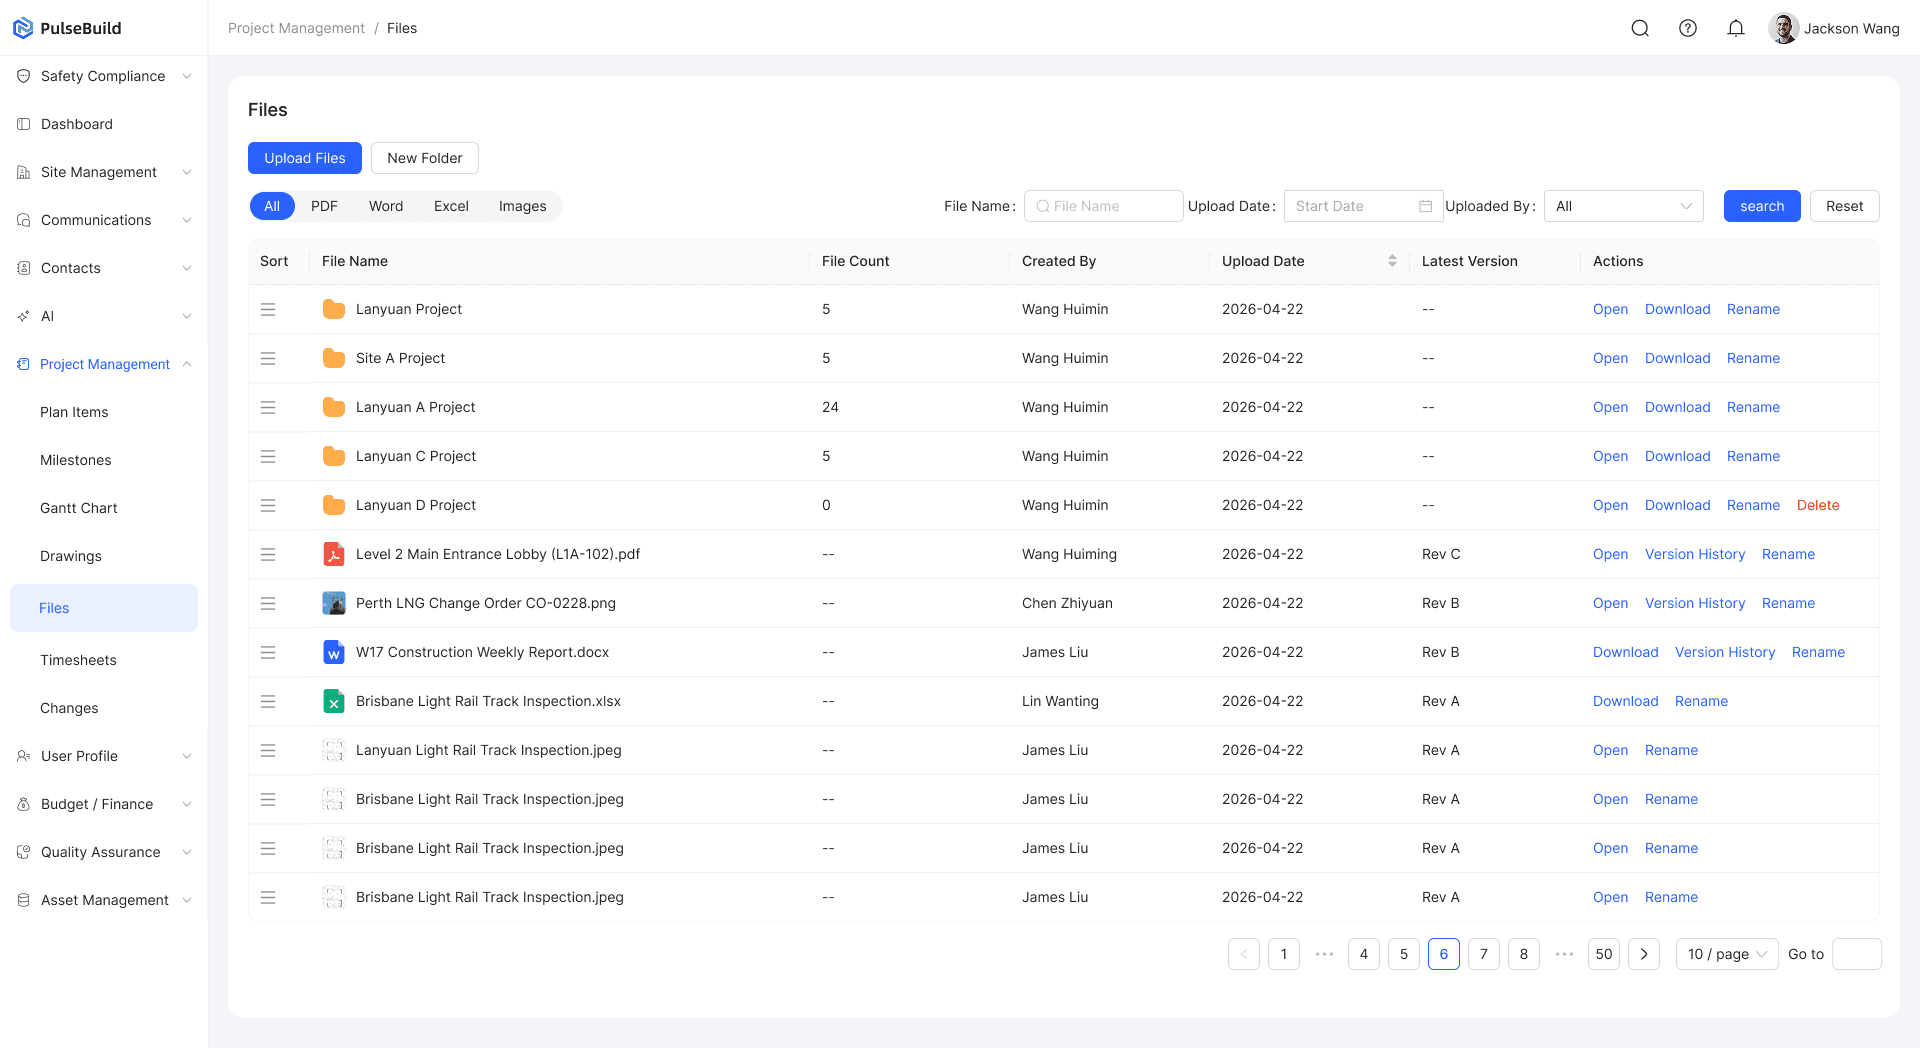Click the User Profile person icon

coord(24,756)
